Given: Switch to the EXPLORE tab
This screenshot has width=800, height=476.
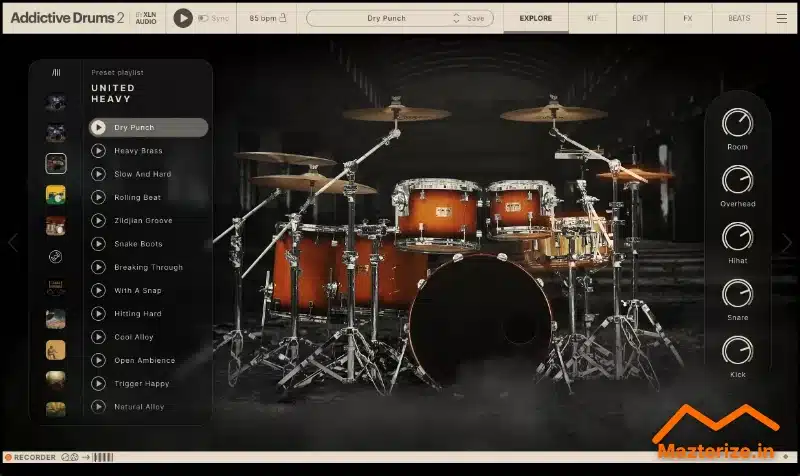Looking at the screenshot, I should (x=536, y=18).
